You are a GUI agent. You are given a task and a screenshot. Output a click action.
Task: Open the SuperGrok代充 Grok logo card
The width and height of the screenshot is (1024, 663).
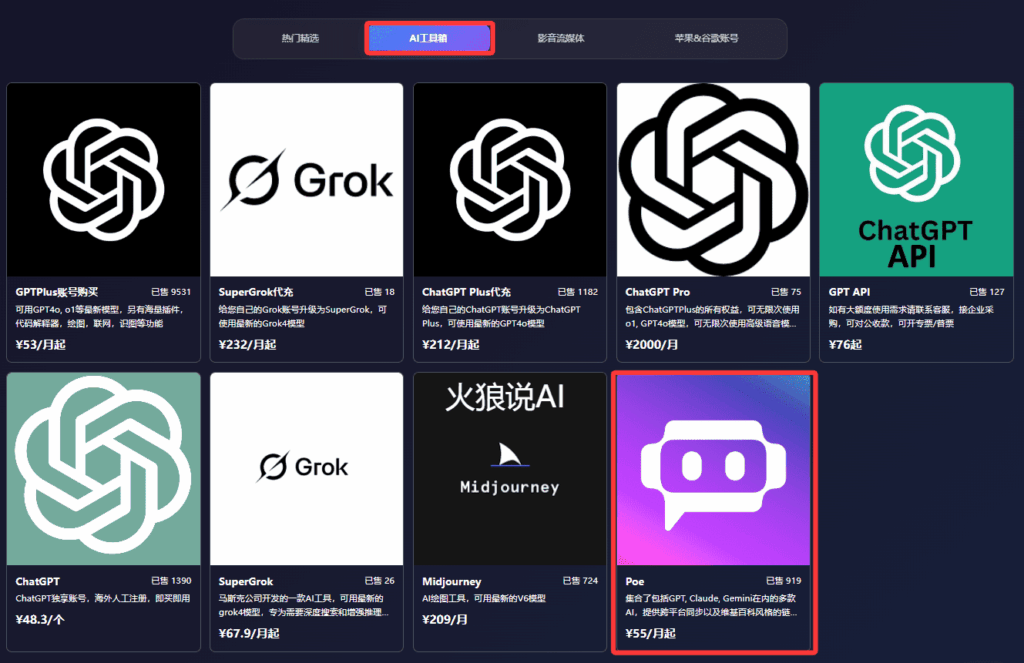coord(306,179)
